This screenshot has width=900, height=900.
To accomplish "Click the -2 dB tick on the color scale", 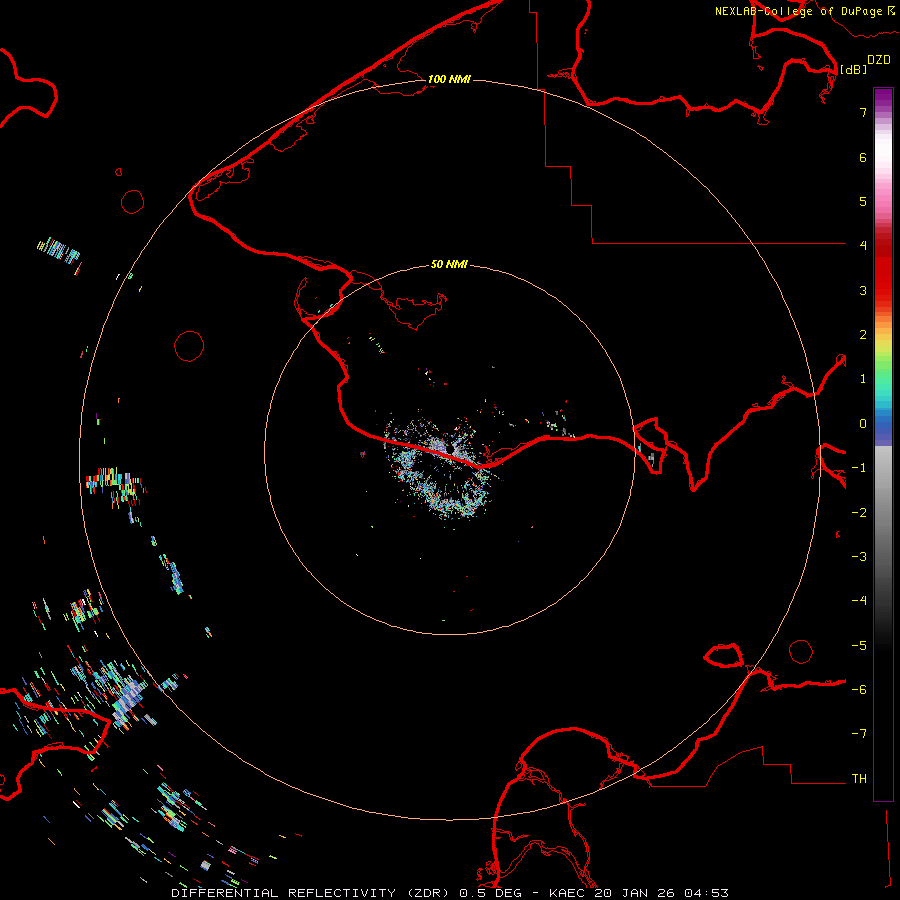I will (x=859, y=513).
